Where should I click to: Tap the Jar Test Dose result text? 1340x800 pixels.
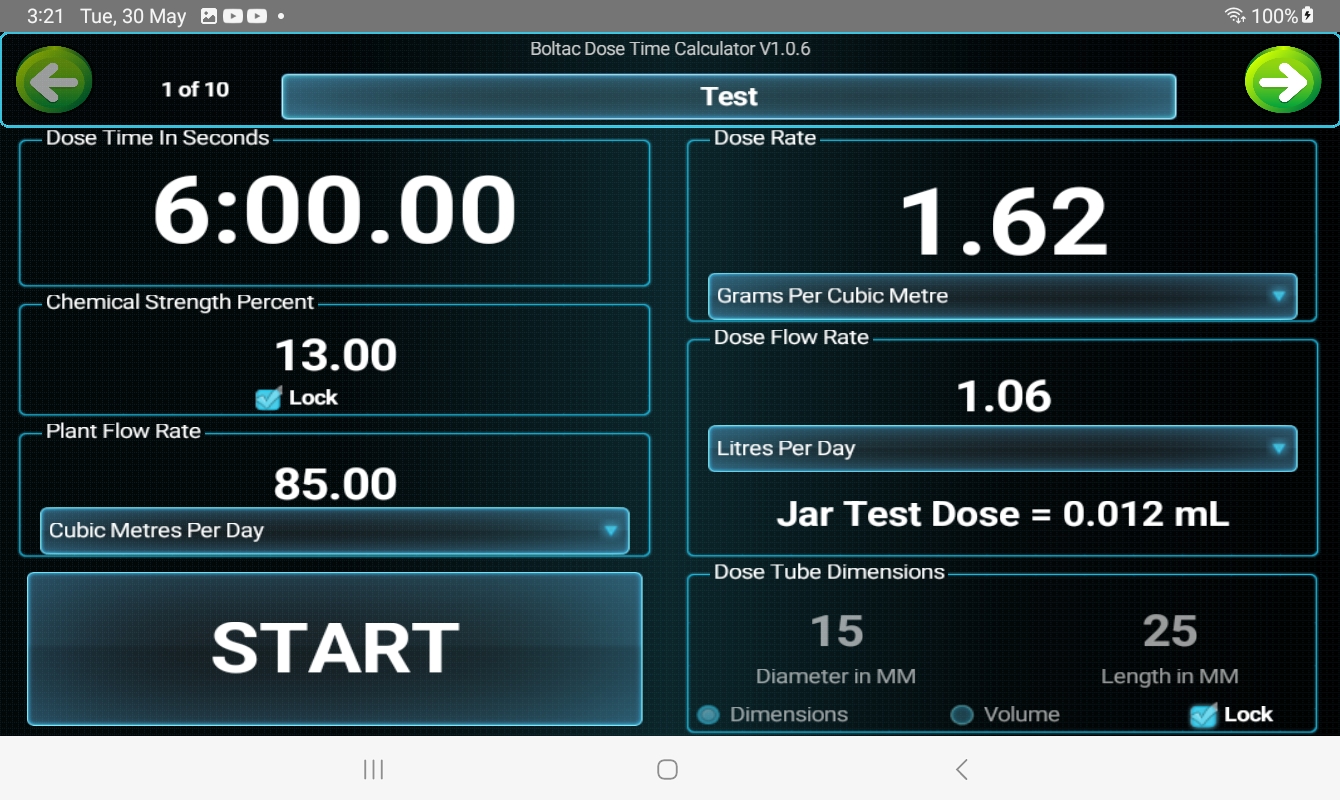pos(1003,514)
